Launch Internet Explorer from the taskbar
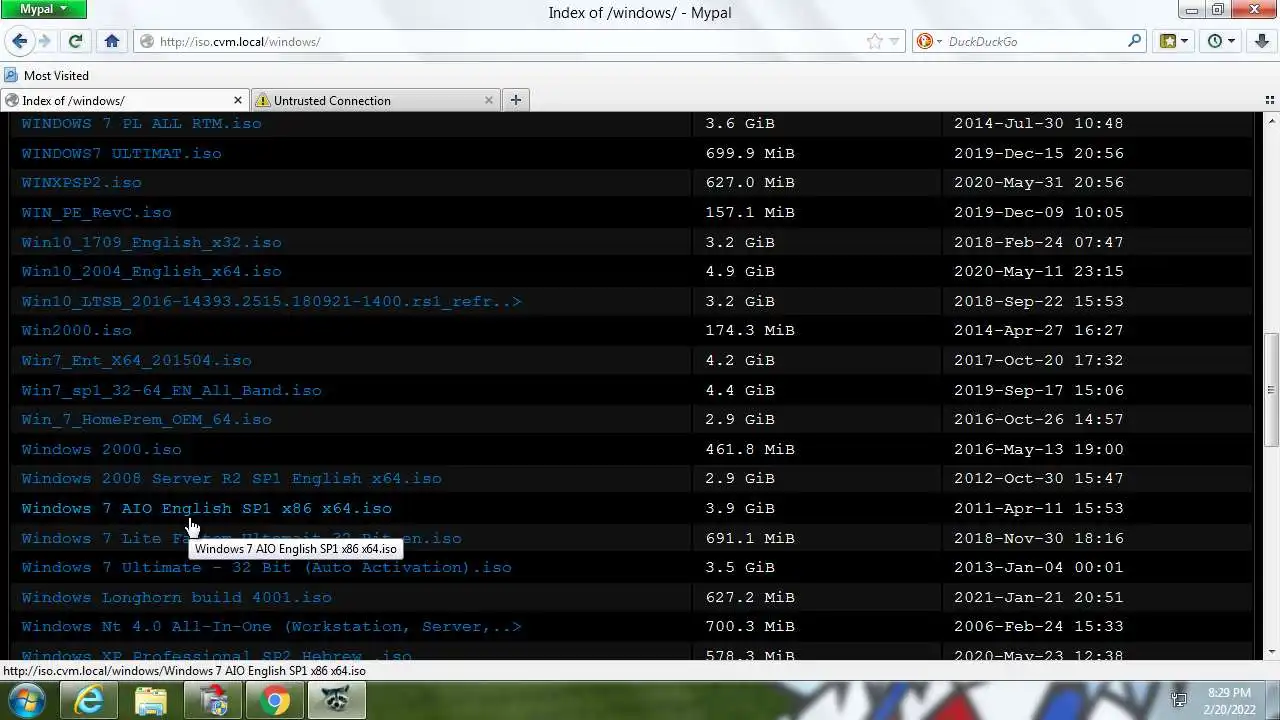Image resolution: width=1280 pixels, height=720 pixels. [x=89, y=700]
